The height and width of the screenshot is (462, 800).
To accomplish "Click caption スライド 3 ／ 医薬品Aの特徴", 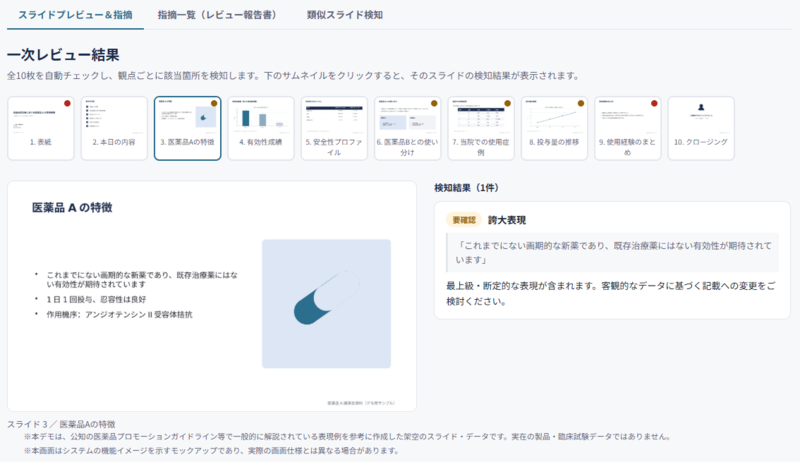I will tap(61, 424).
